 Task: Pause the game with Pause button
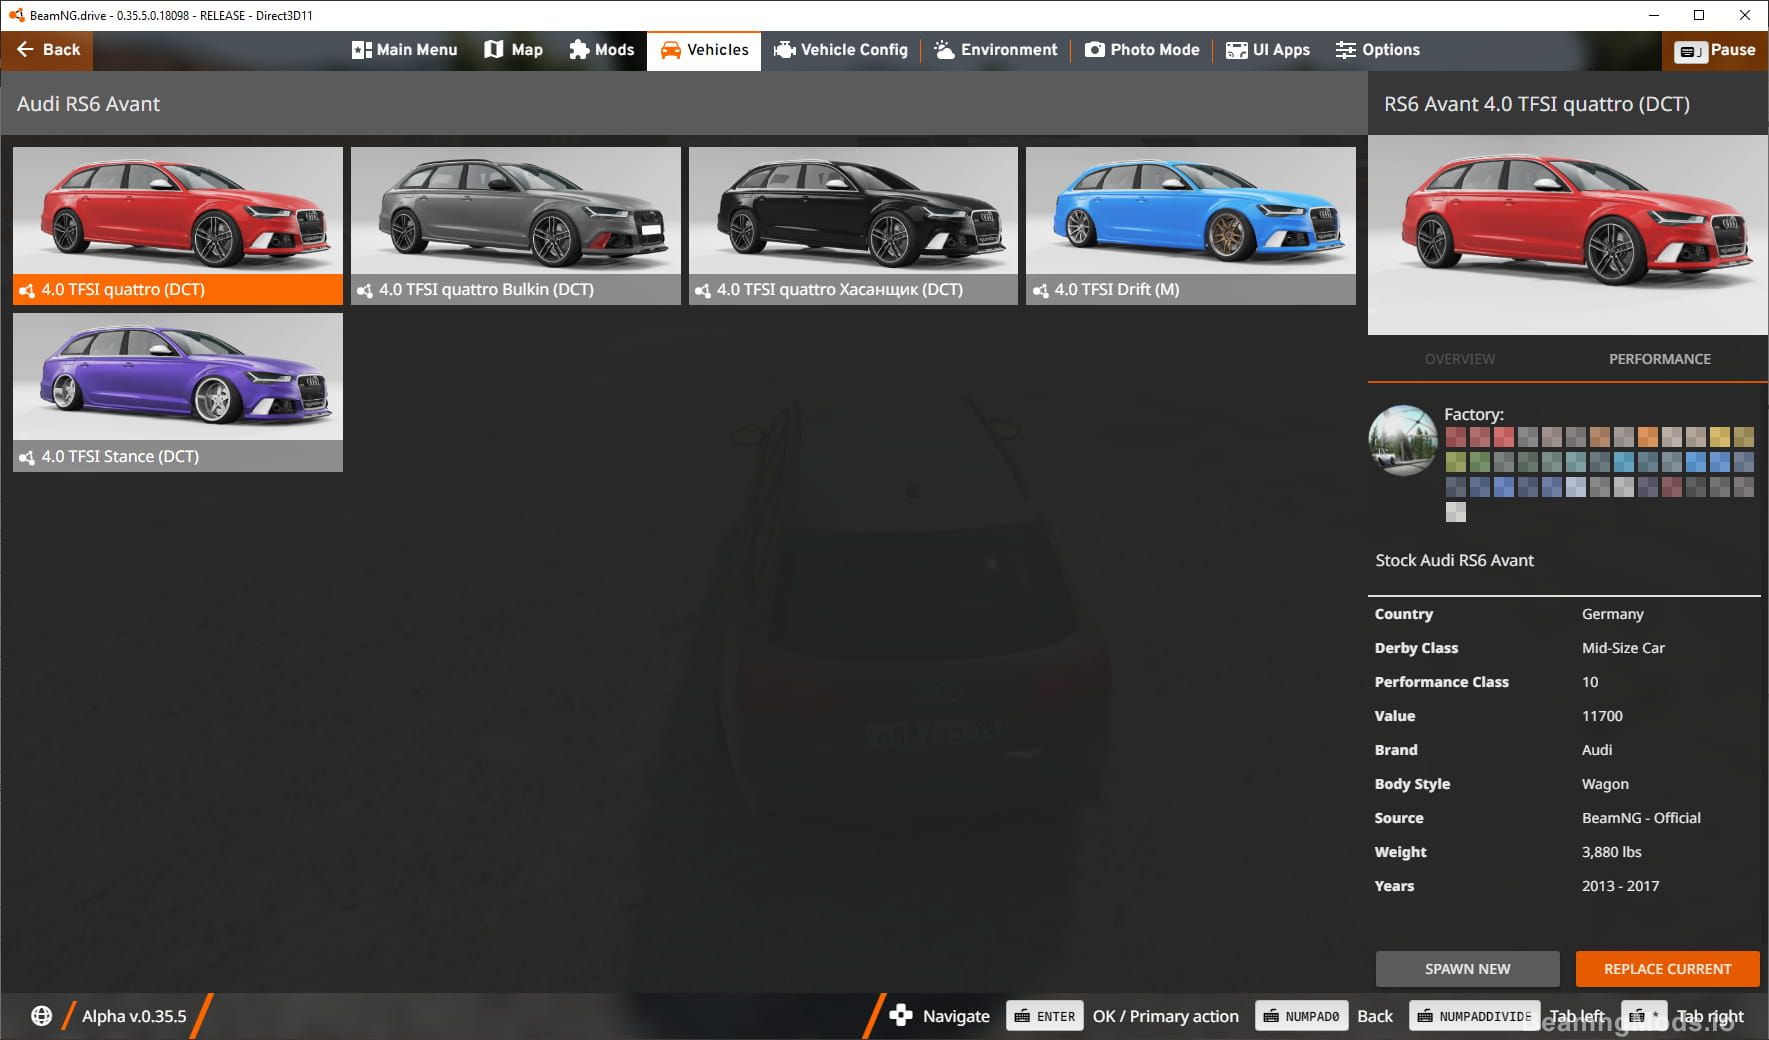(1716, 50)
